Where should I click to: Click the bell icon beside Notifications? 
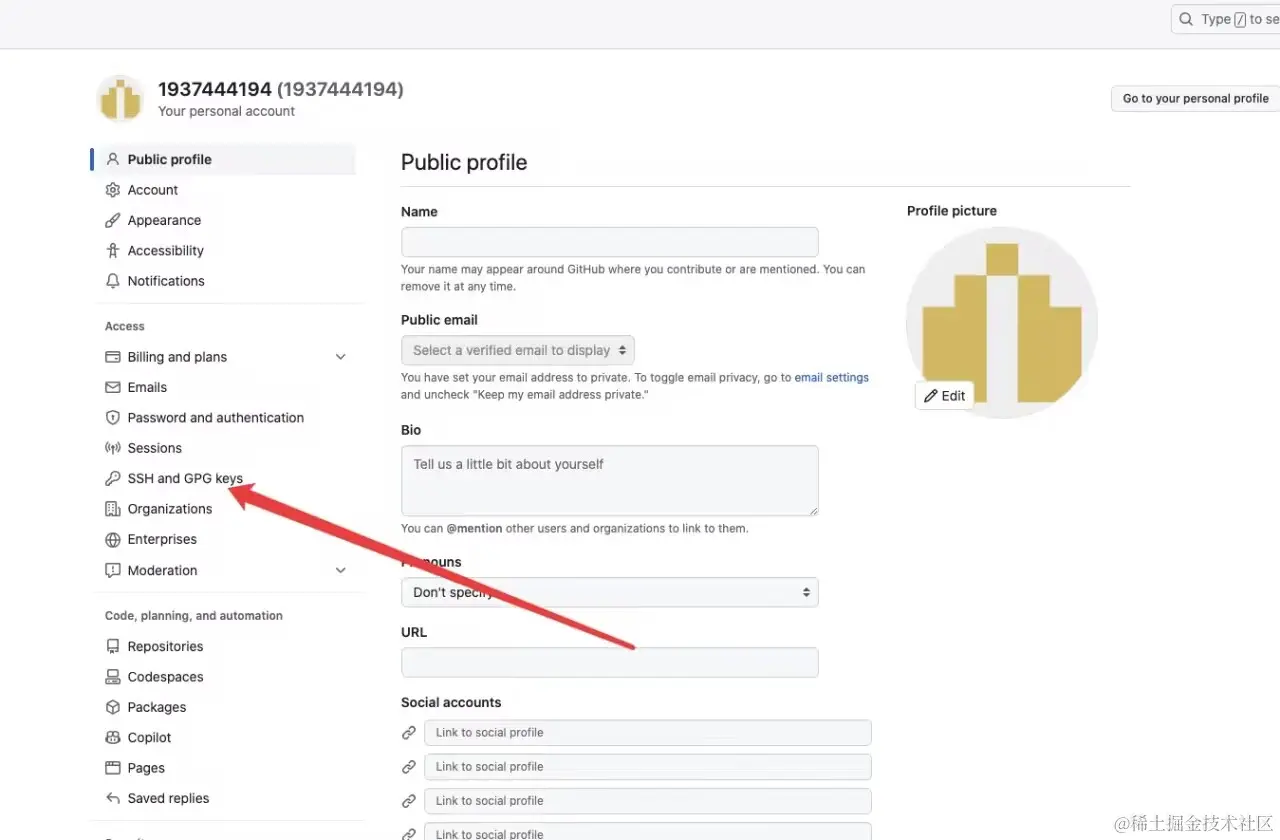tap(113, 280)
